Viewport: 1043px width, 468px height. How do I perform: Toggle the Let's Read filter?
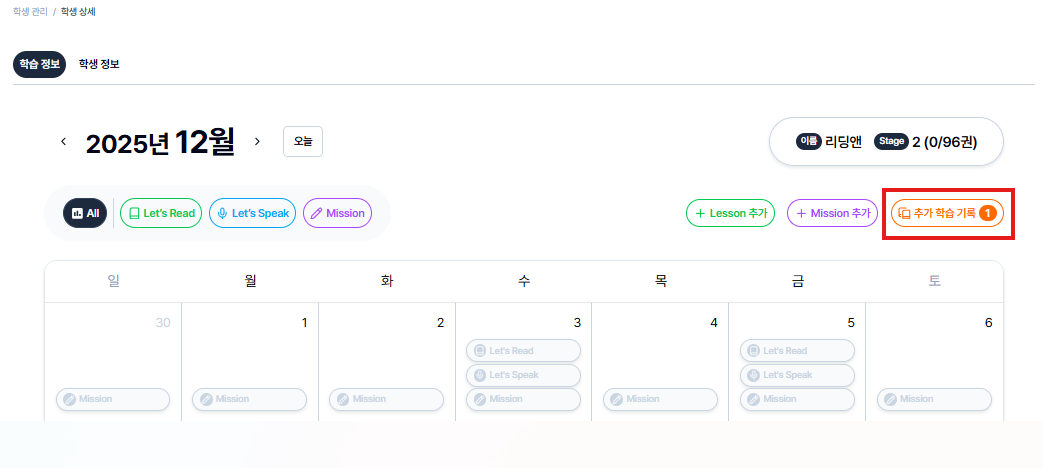coord(161,213)
